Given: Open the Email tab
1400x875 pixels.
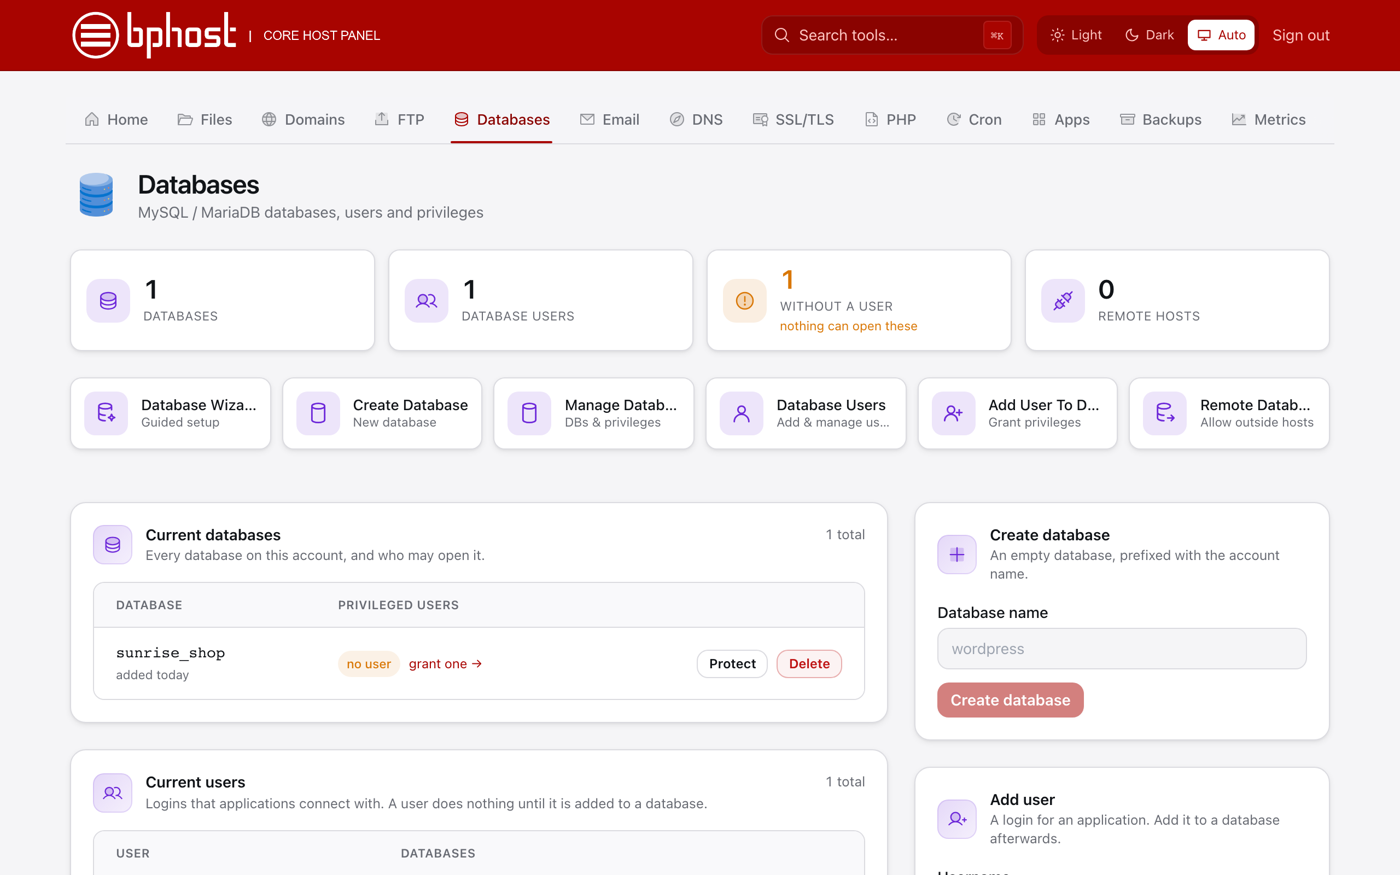Looking at the screenshot, I should [609, 119].
